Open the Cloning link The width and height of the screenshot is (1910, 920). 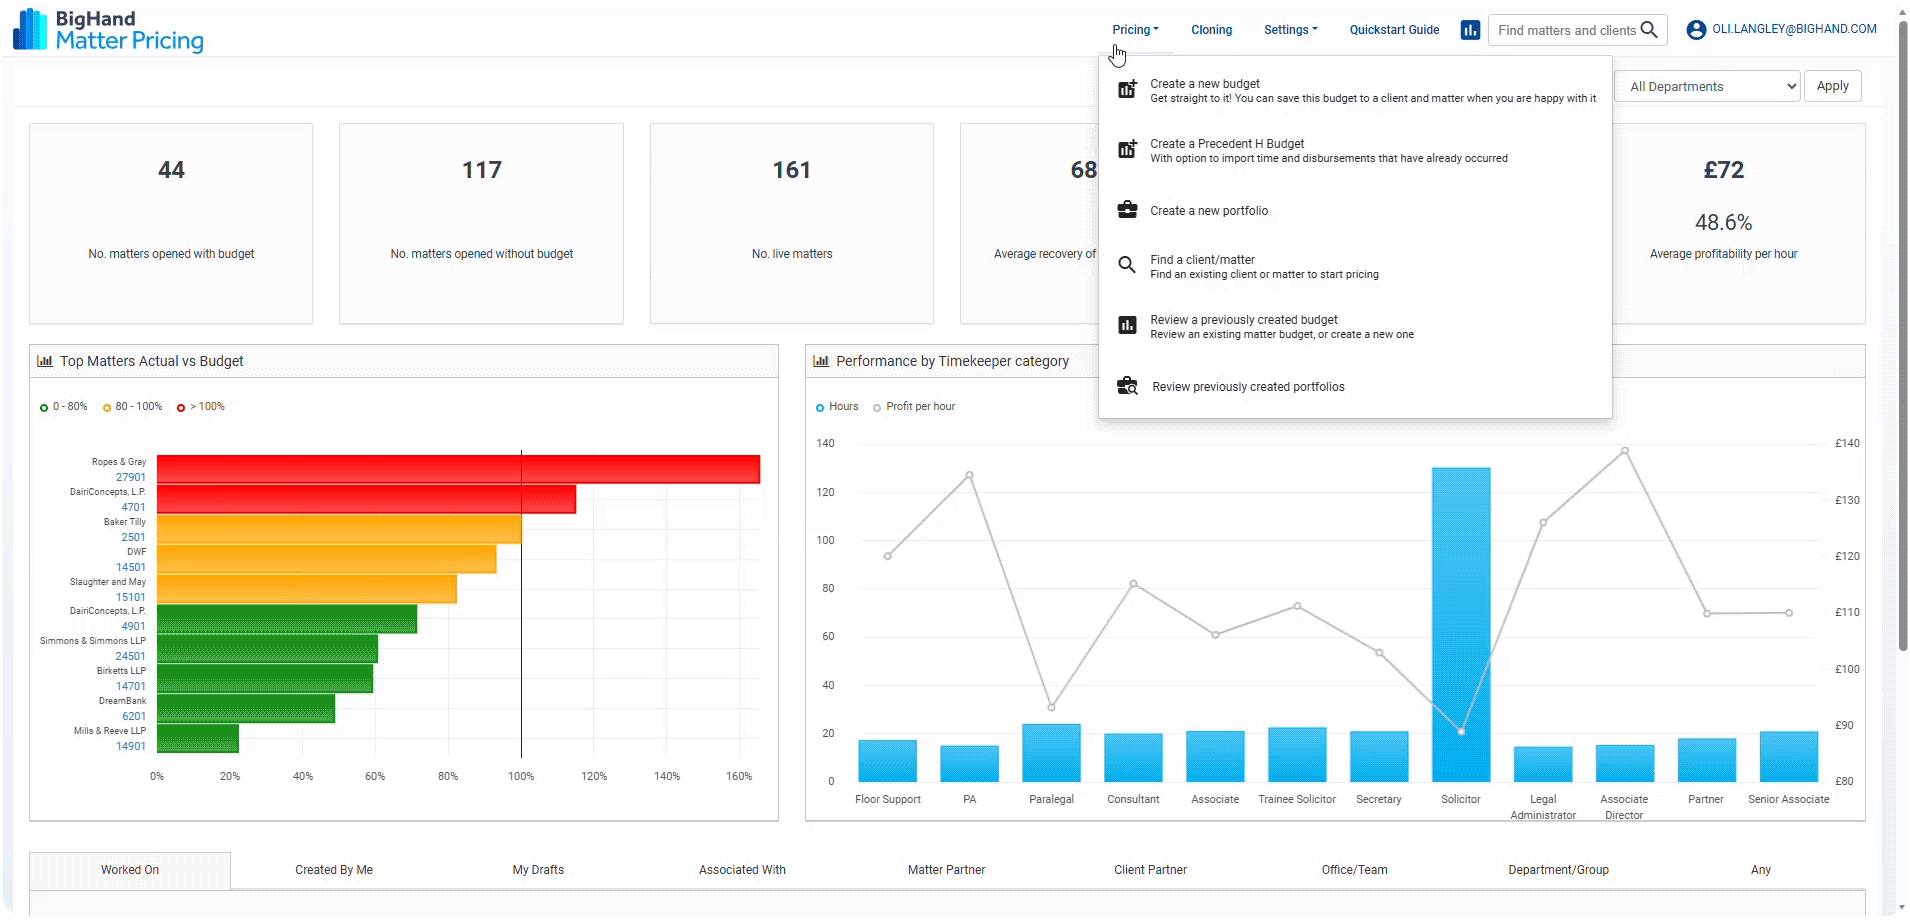pyautogui.click(x=1211, y=30)
